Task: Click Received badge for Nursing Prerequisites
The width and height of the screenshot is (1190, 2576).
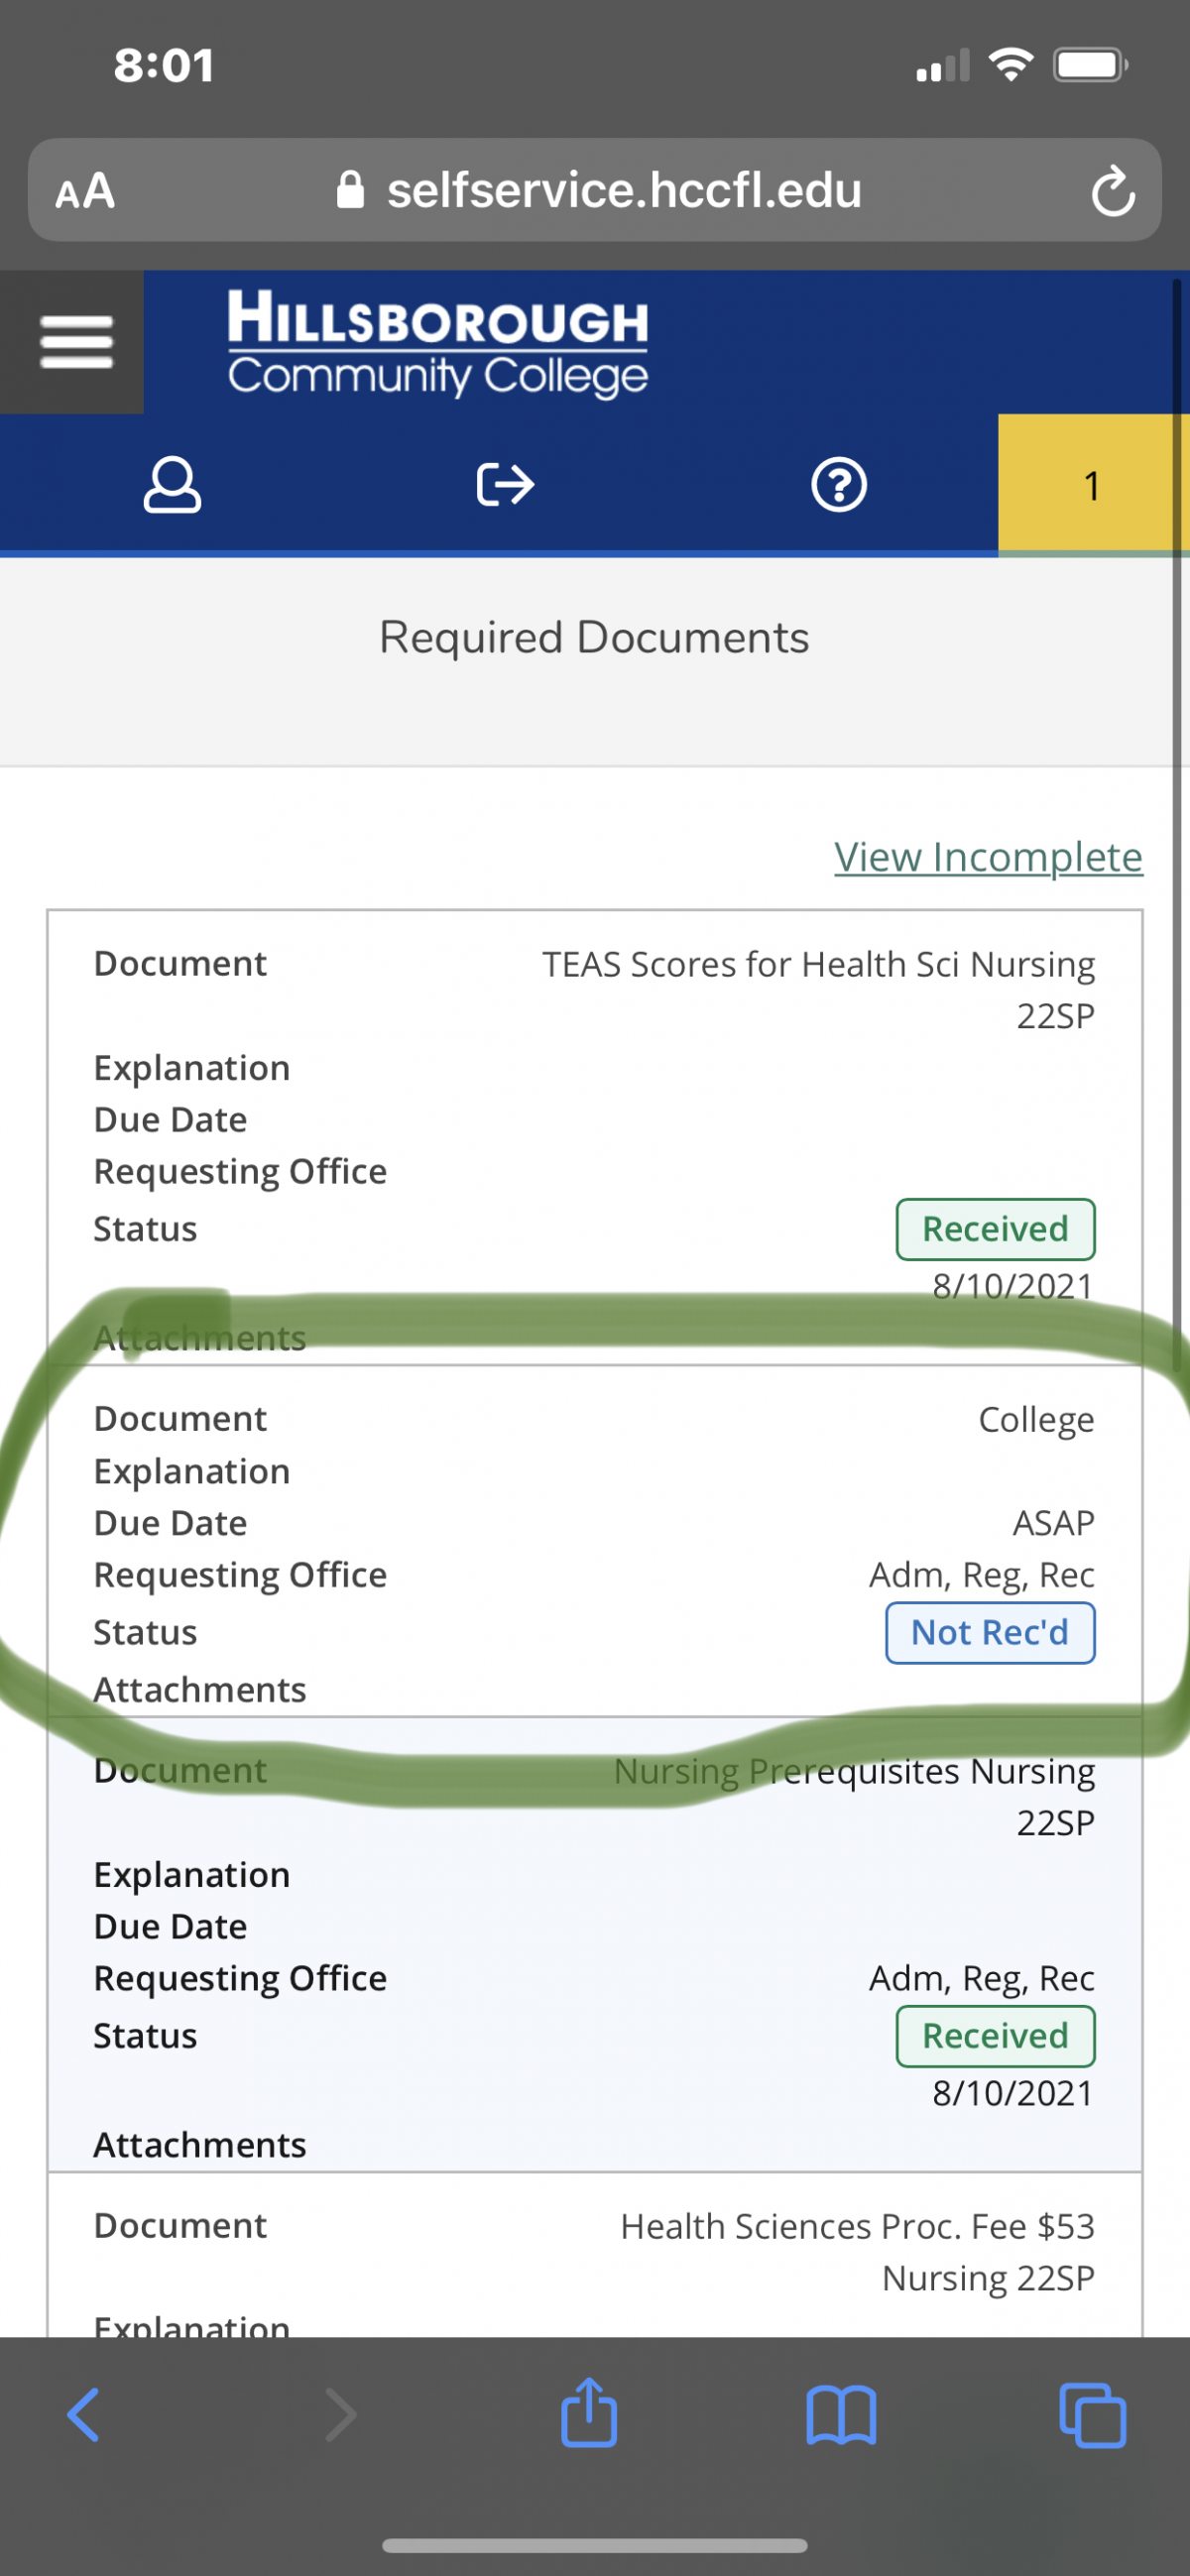Action: pyautogui.click(x=995, y=2036)
